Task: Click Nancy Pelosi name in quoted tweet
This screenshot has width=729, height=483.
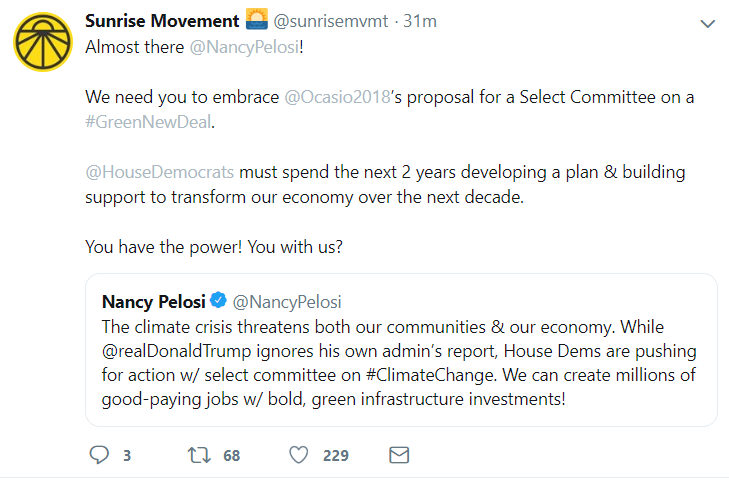Action: (153, 301)
